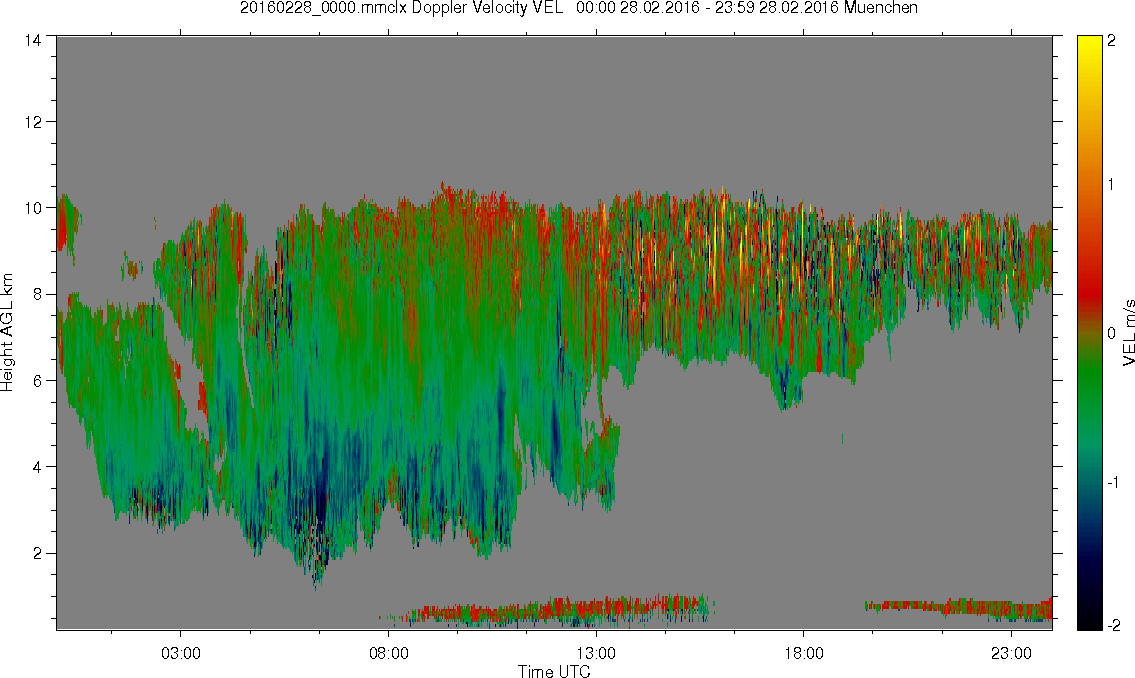The width and height of the screenshot is (1135, 678).
Task: Click the height axis label 4
Action: point(37,467)
